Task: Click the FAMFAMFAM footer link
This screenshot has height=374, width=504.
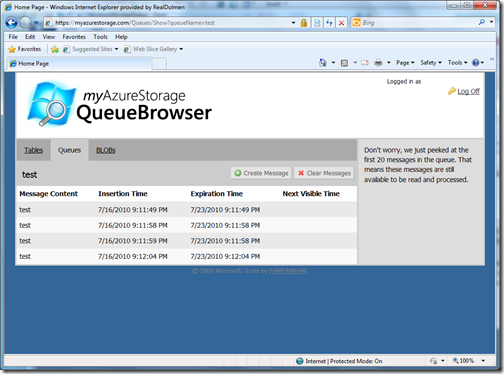Action: coord(288,271)
